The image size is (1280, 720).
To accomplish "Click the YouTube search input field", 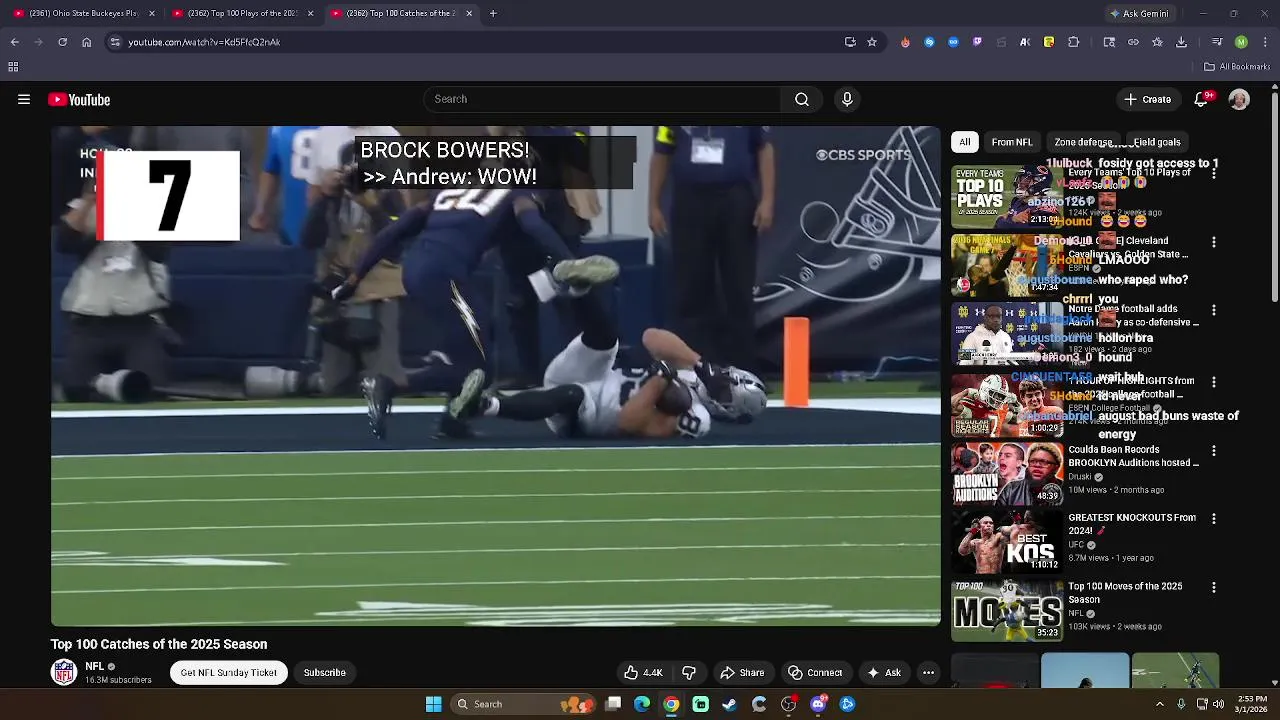I will tap(602, 99).
